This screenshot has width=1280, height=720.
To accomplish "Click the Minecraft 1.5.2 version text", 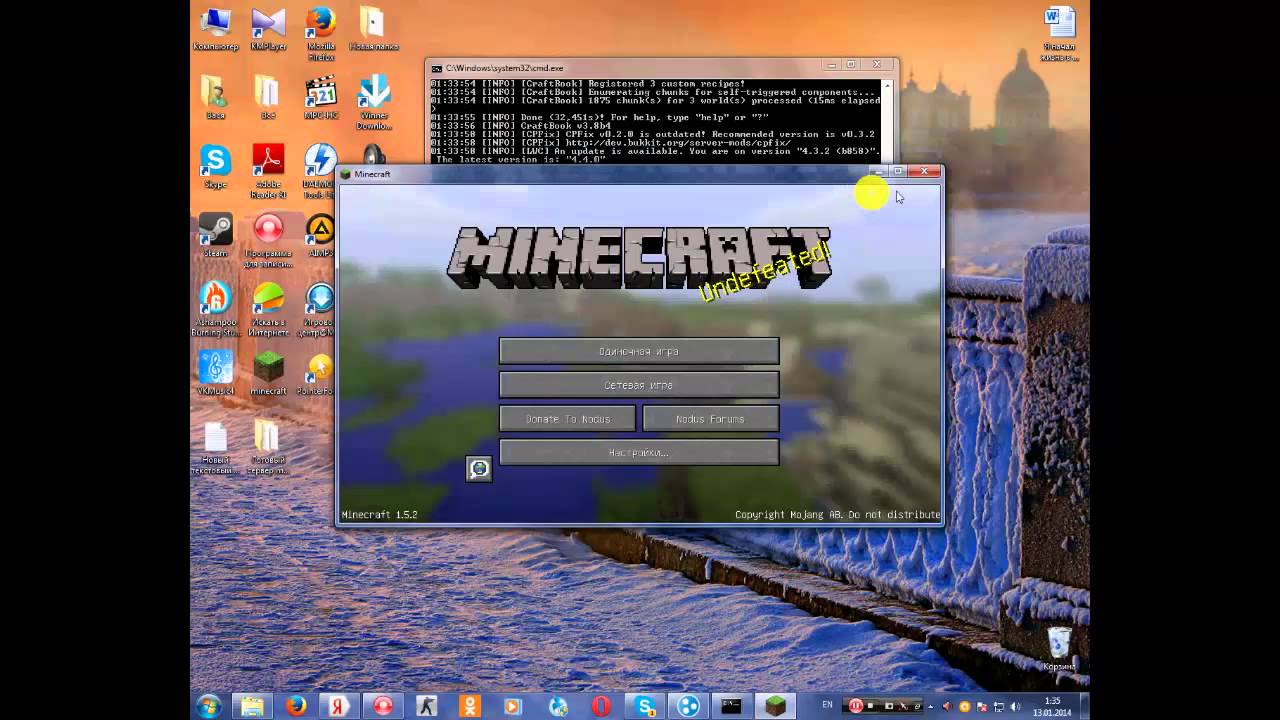I will click(x=379, y=515).
